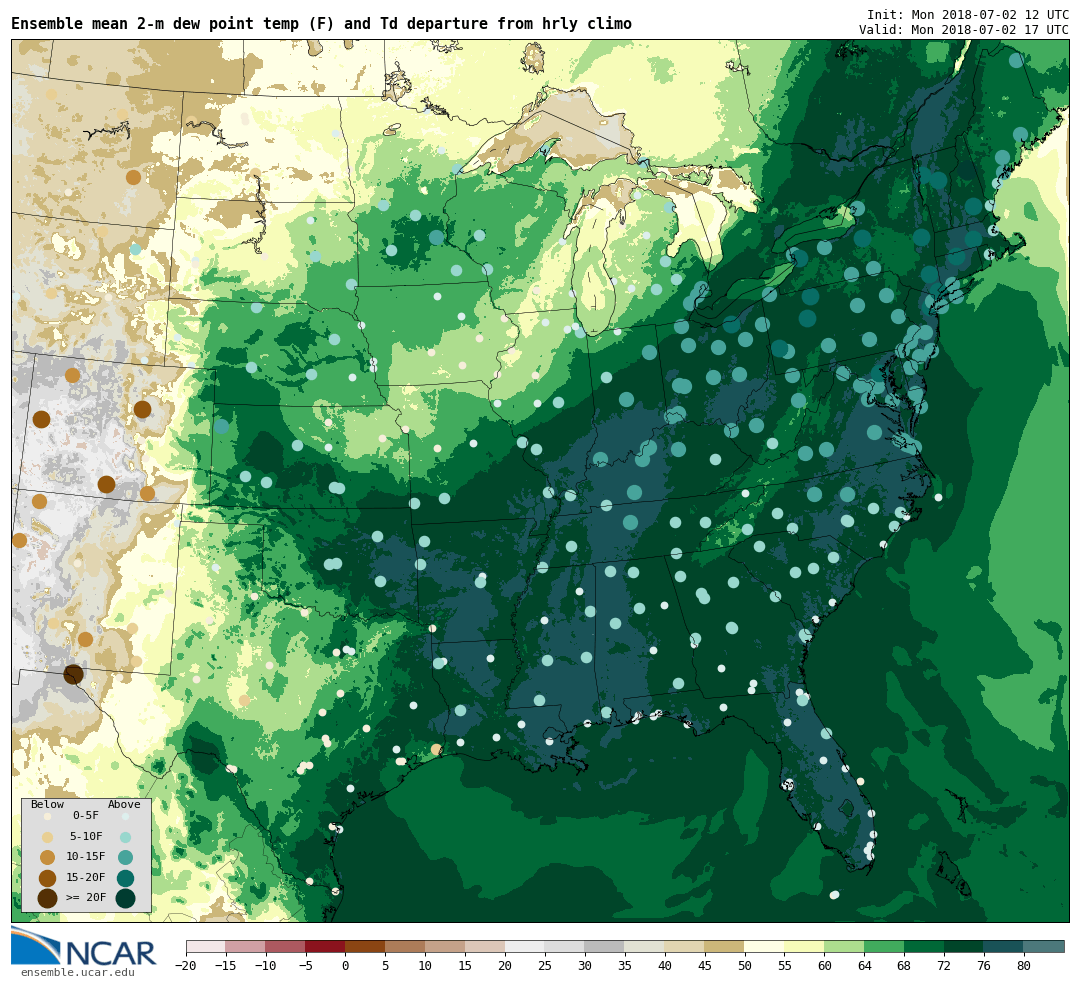1080x985 pixels.
Task: Click the colorbar label -20
Action: [x=186, y=966]
